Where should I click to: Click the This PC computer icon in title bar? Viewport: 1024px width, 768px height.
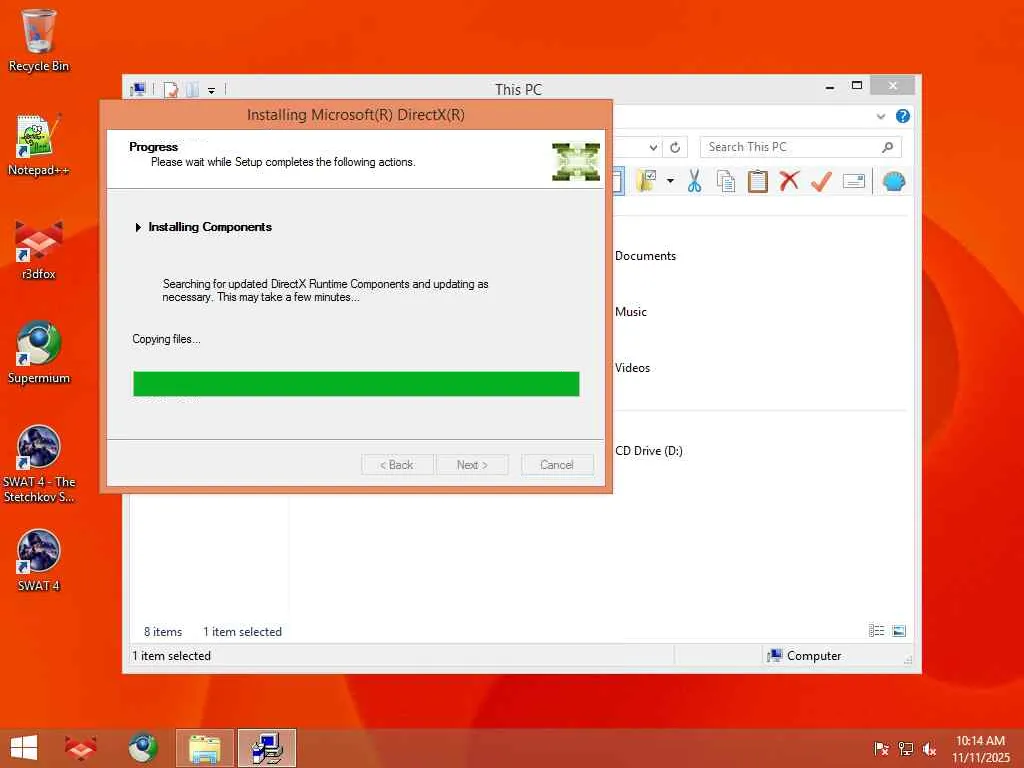138,89
